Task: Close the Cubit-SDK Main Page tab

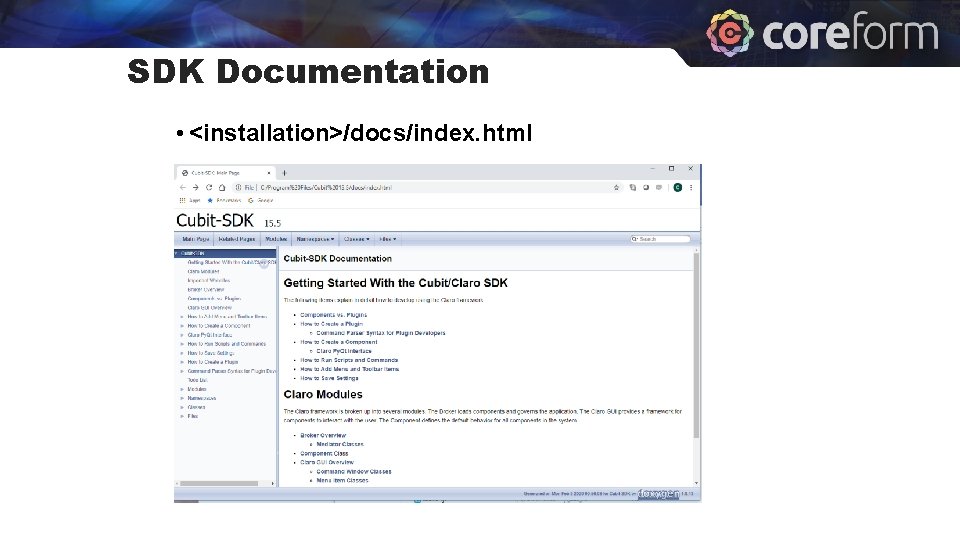Action: tap(269, 173)
